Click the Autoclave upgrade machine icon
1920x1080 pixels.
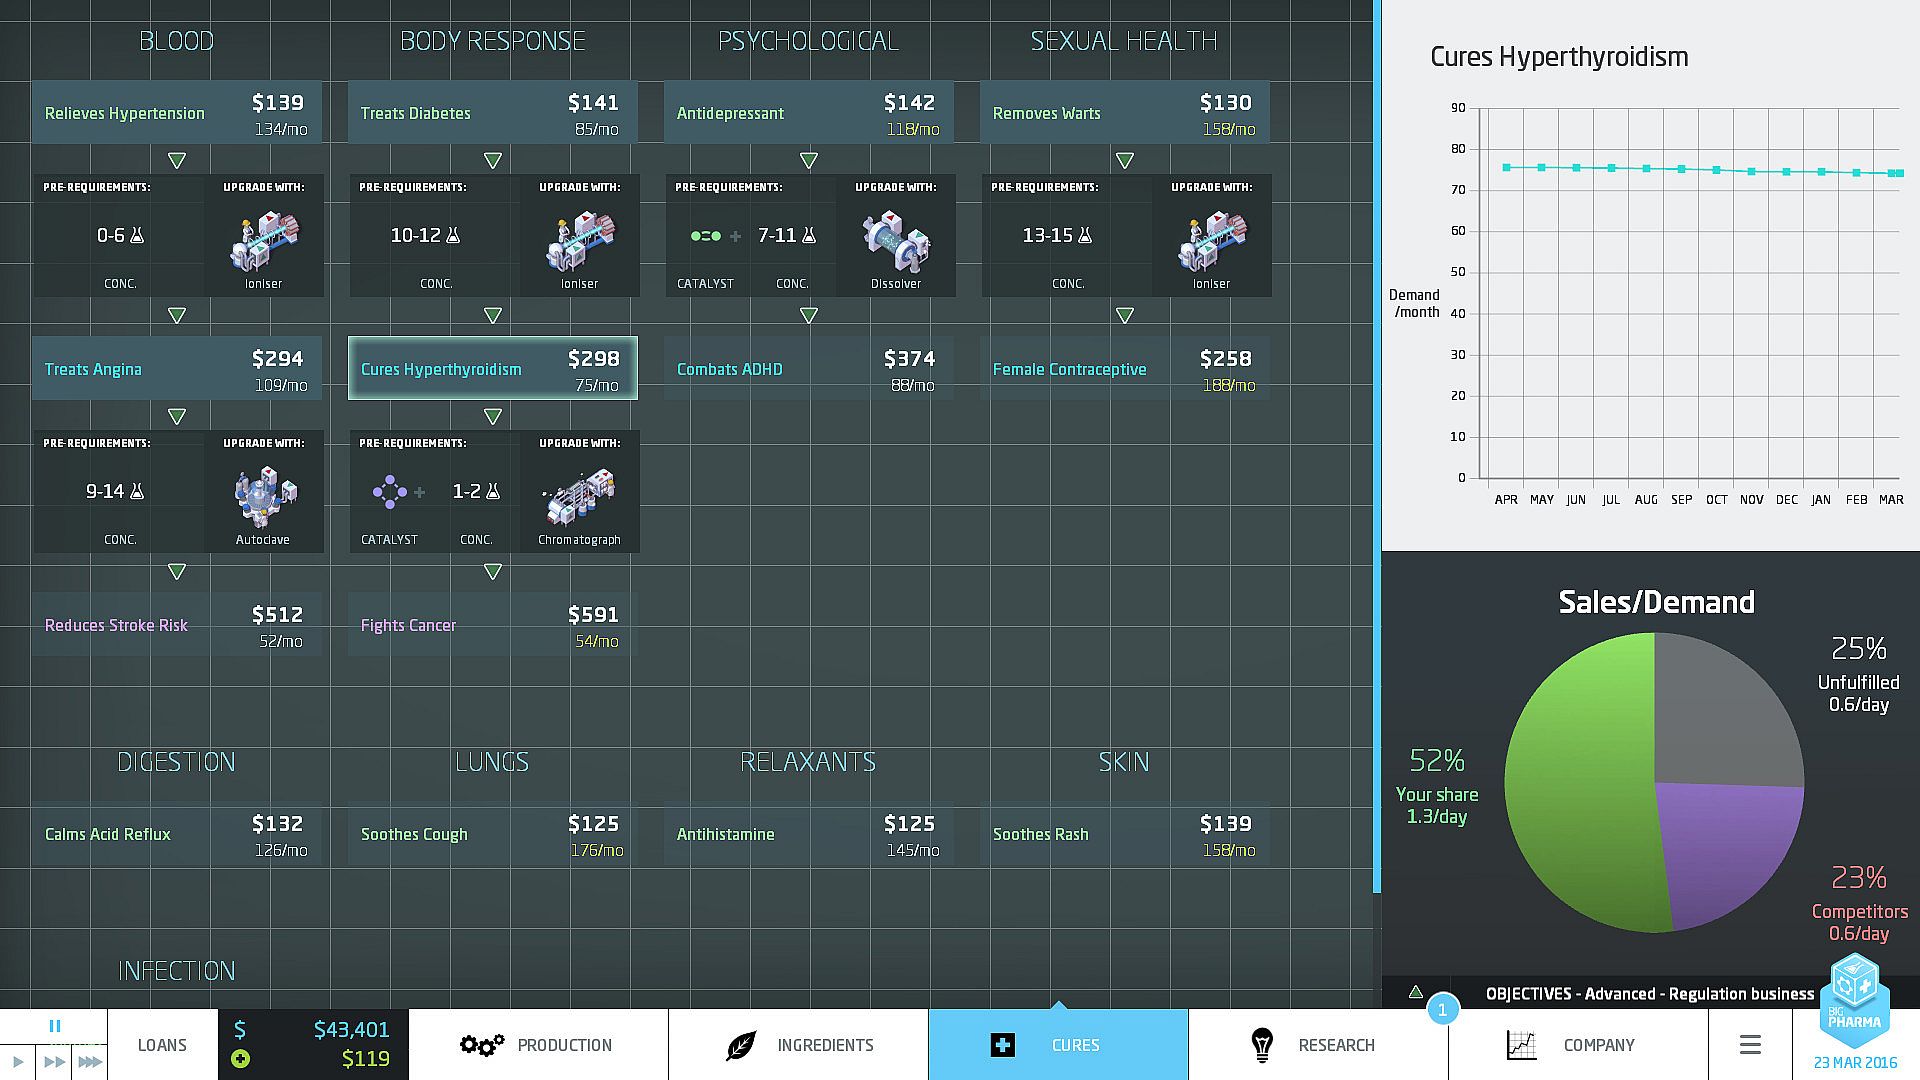coord(263,497)
